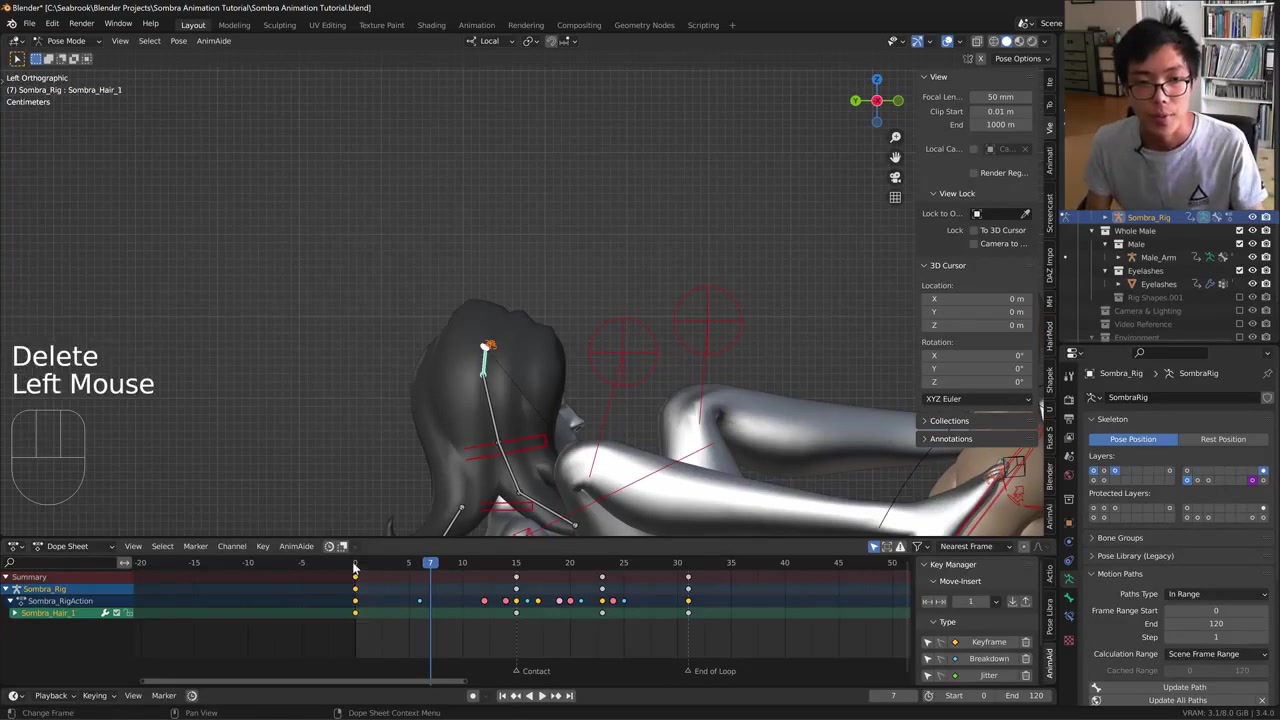Open the Pose menu in viewport header
The height and width of the screenshot is (720, 1280).
[x=178, y=41]
